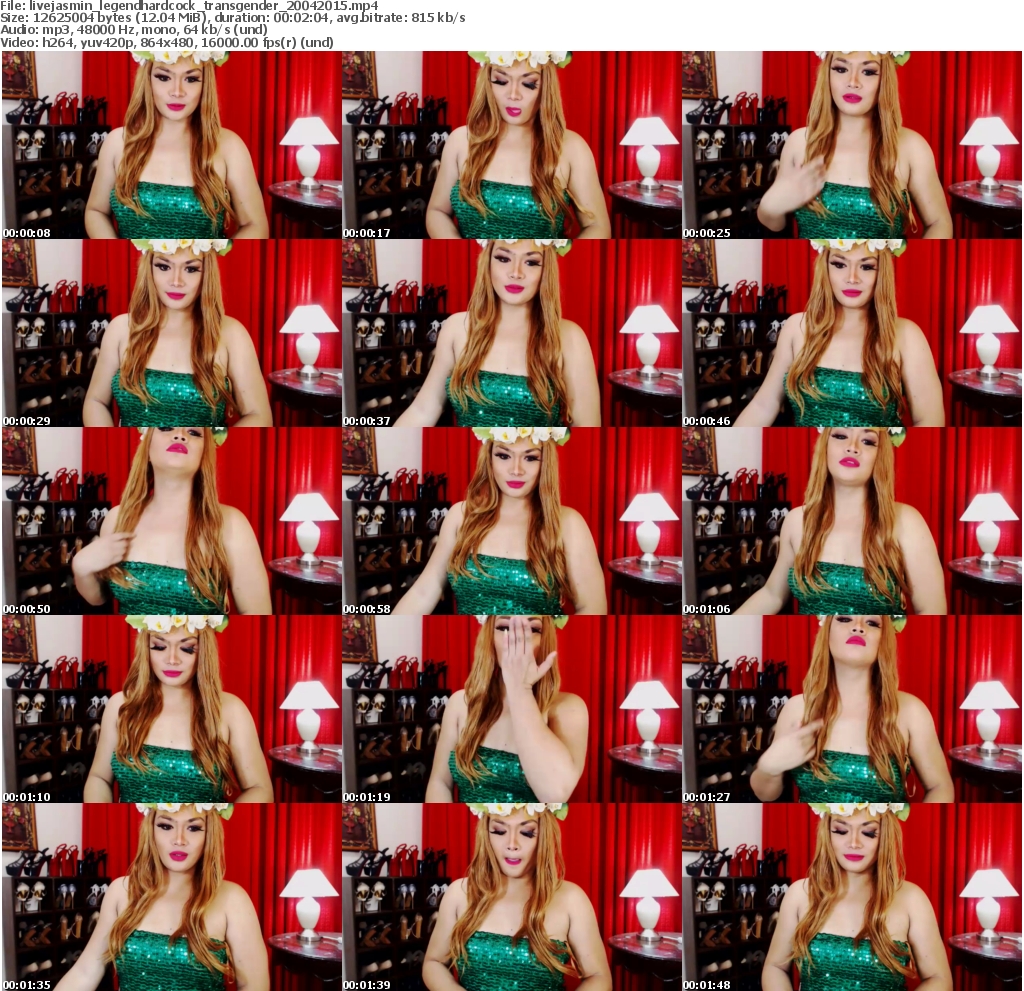The width and height of the screenshot is (1024, 991).
Task: Pick the frame marked 00:01:35
Action: tap(172, 897)
